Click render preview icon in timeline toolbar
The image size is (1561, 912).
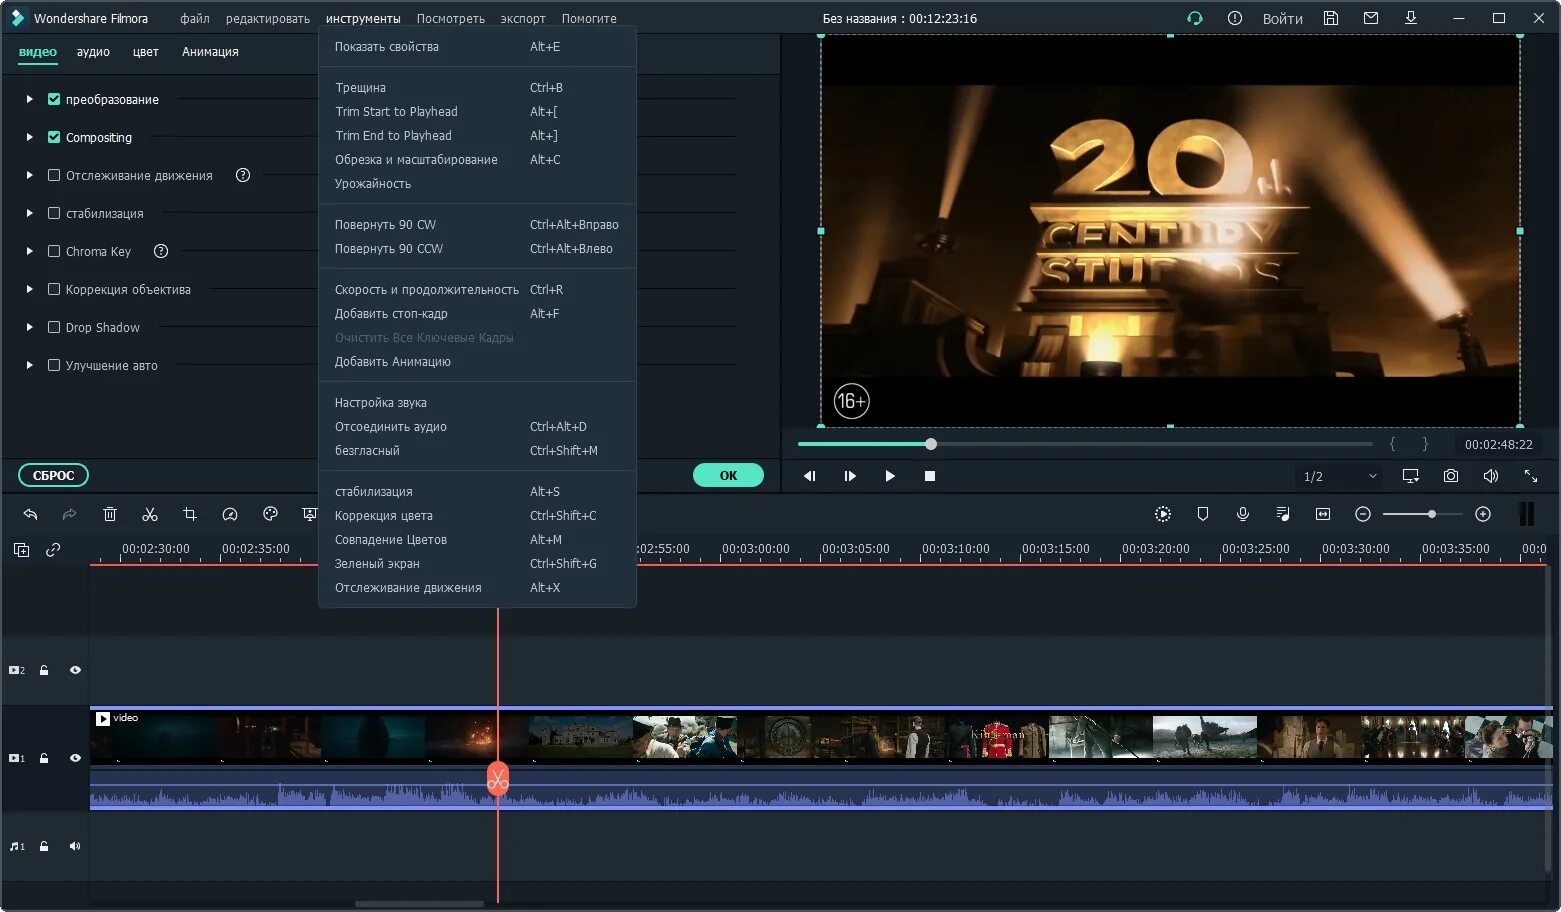point(1162,514)
